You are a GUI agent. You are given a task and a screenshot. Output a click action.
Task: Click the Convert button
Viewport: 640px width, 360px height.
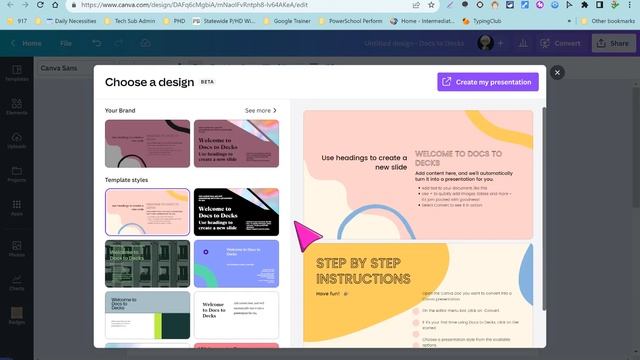pos(560,43)
